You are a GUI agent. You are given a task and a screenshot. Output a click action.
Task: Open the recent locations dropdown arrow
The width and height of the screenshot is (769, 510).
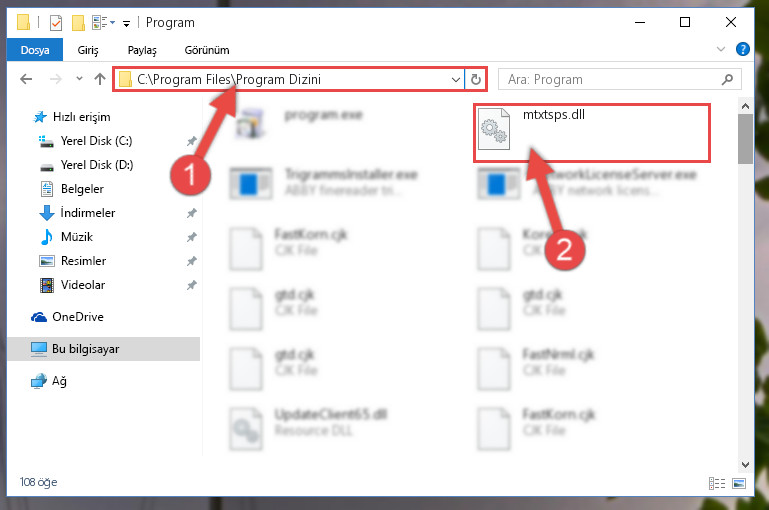point(79,79)
